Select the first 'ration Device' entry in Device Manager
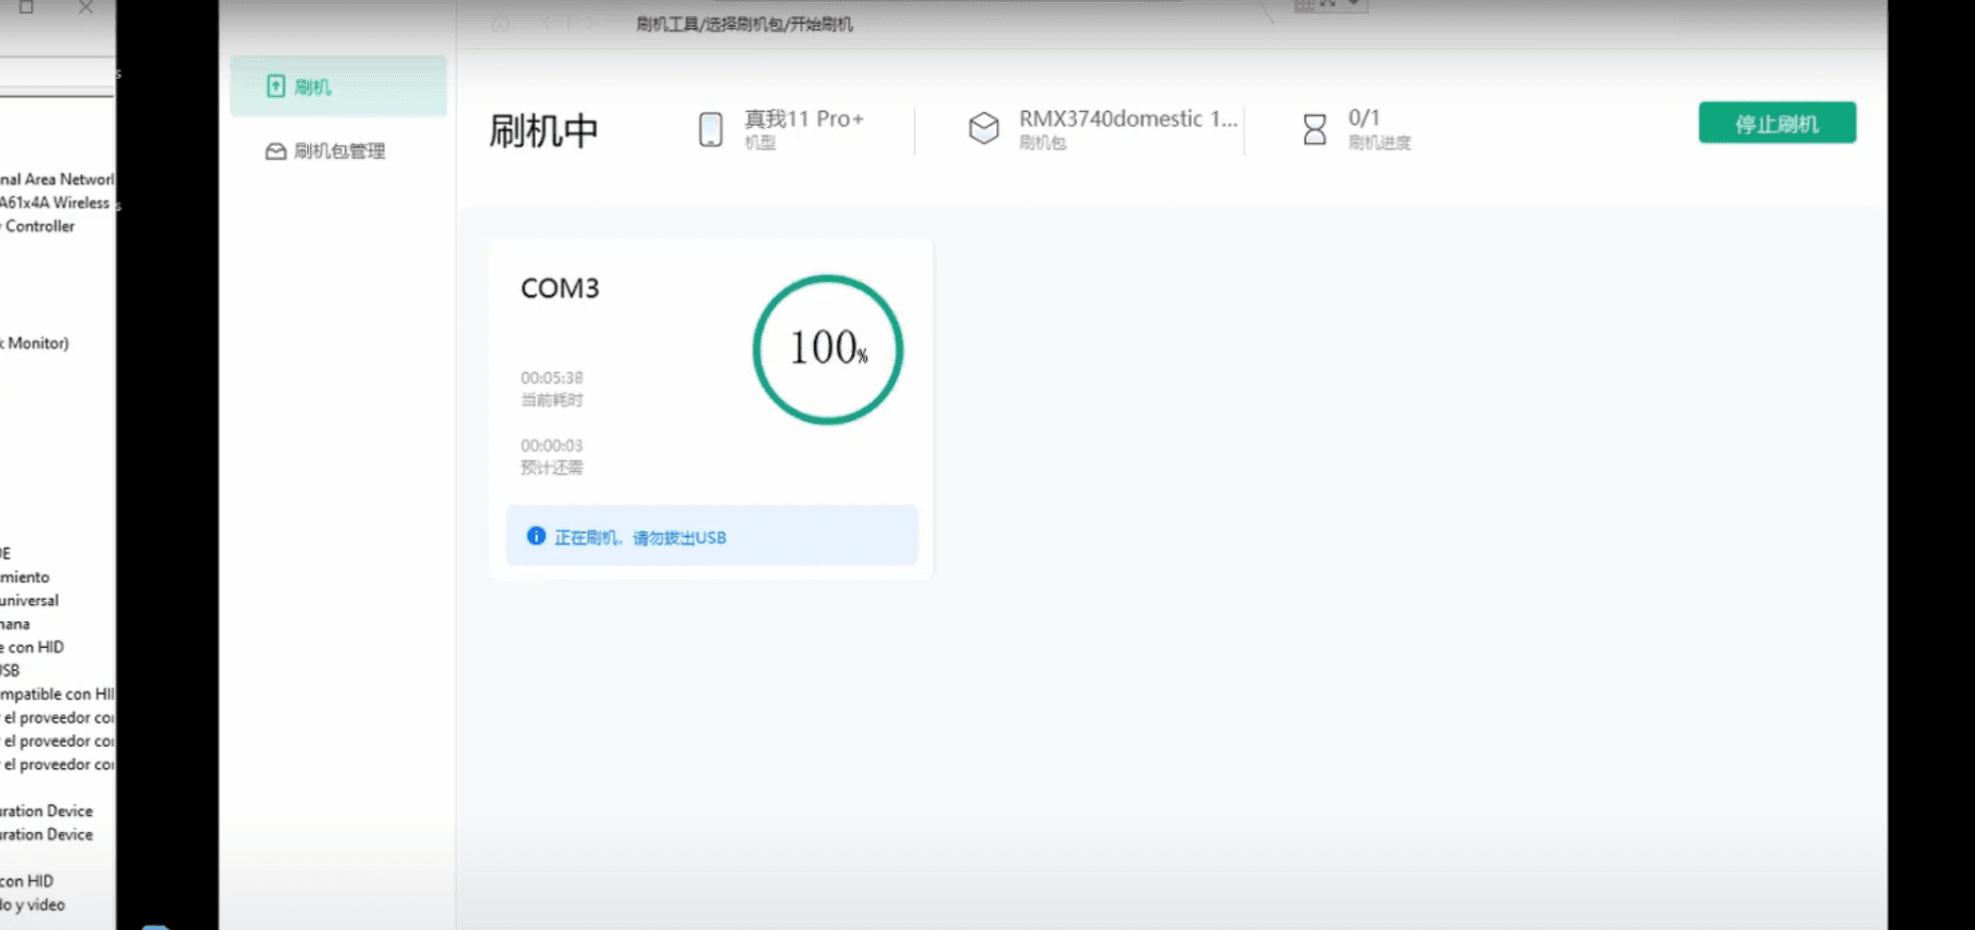Image resolution: width=1975 pixels, height=930 pixels. tap(46, 811)
